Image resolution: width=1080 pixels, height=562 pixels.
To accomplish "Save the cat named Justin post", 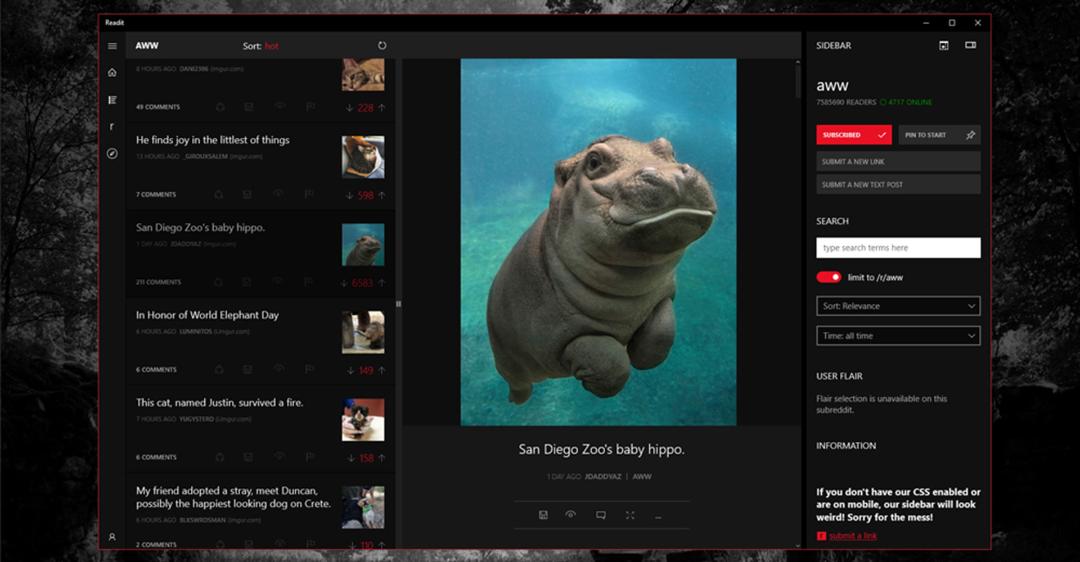I will (x=249, y=457).
